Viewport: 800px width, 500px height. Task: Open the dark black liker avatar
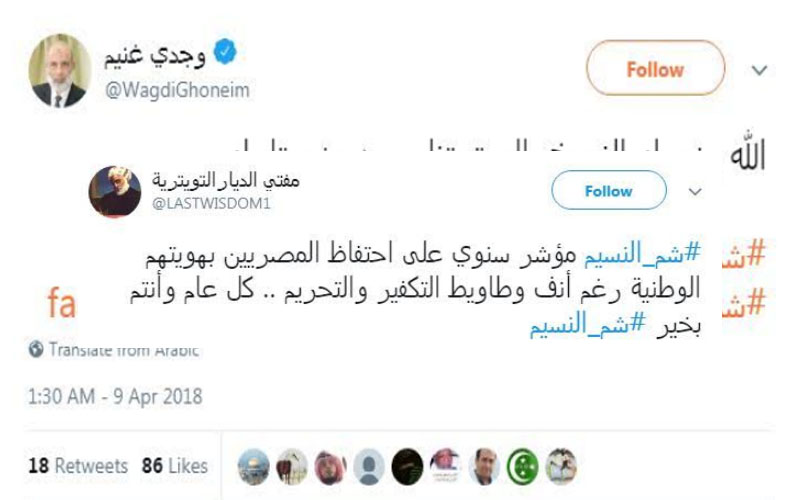point(407,466)
